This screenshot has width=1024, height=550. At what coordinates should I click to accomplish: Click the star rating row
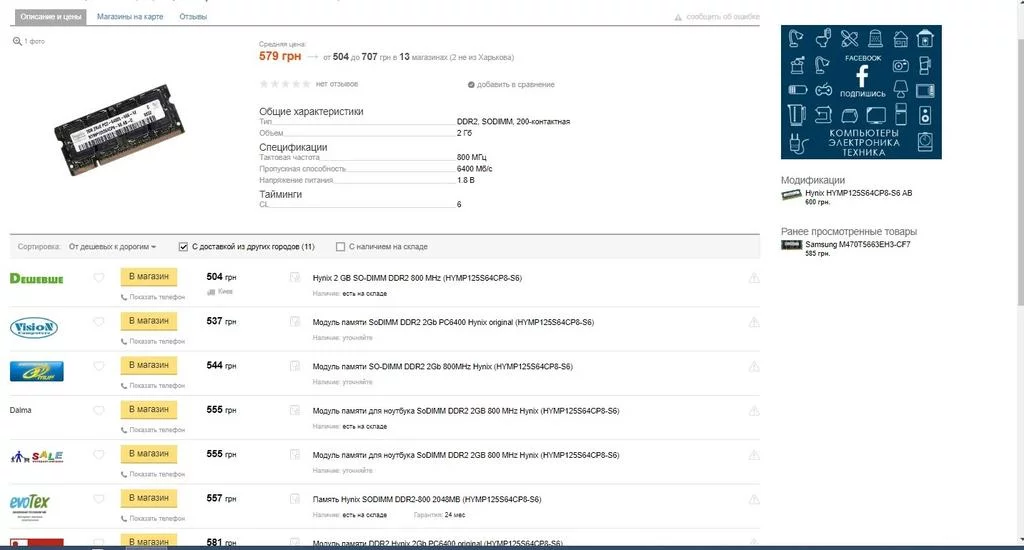tap(285, 84)
